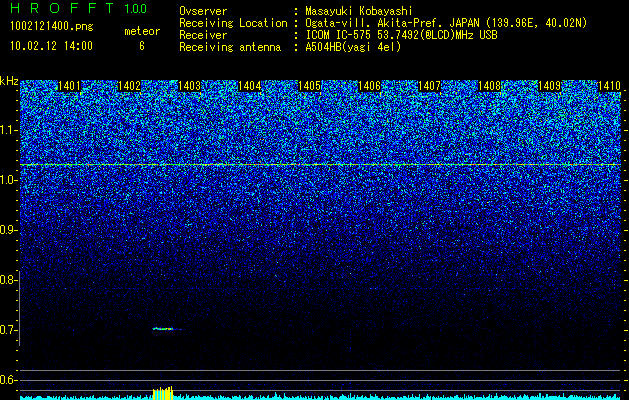This screenshot has width=629, height=400.
Task: Click the 1405 time marker
Action: pos(309,86)
